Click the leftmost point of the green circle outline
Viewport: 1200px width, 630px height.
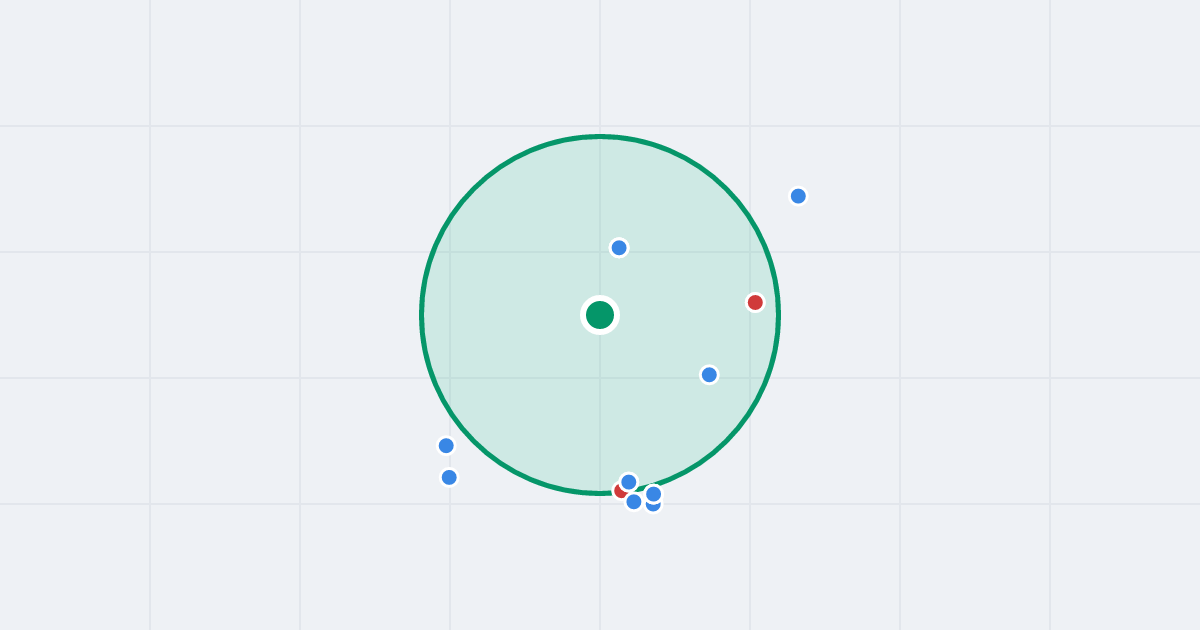422,315
